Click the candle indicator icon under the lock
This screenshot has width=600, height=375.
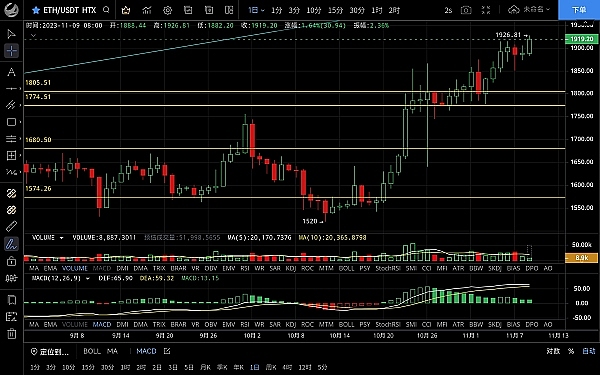(11, 278)
